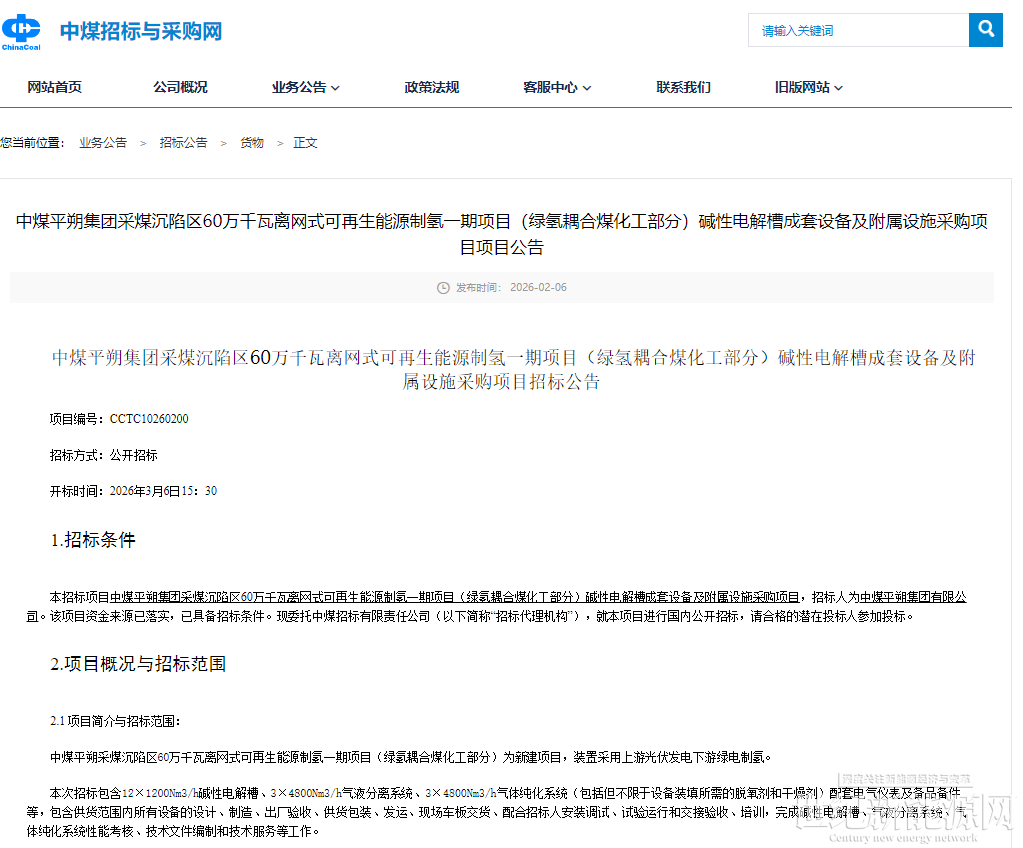The height and width of the screenshot is (848, 1023).
Task: Open the 联系我们 page
Action: click(x=683, y=87)
